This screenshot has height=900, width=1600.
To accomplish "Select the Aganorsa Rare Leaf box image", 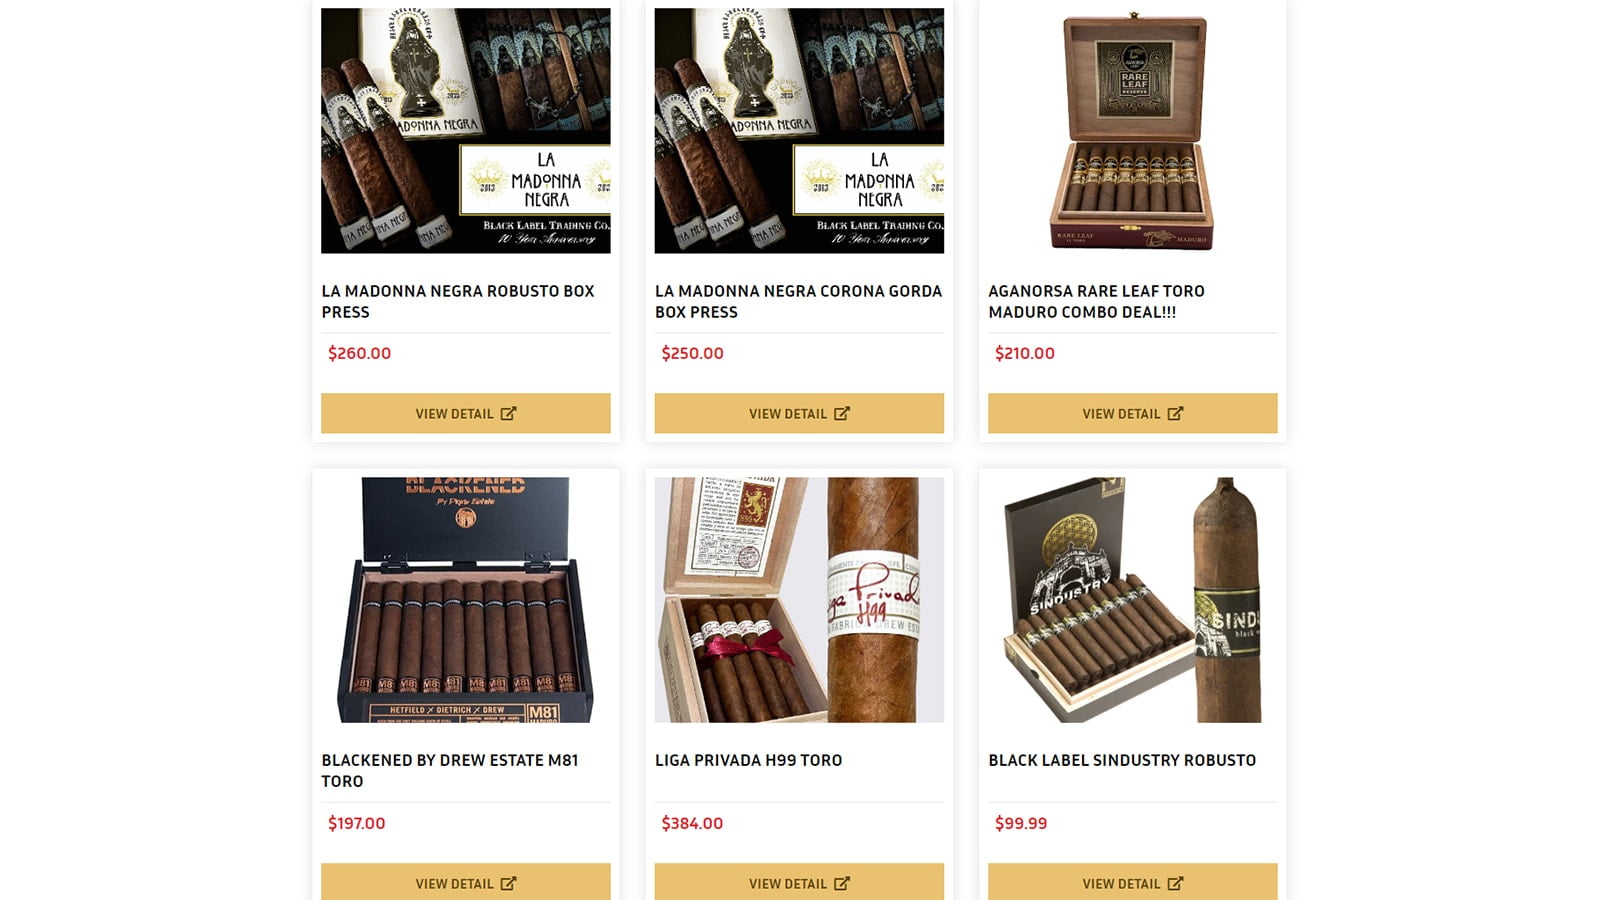I will (1133, 131).
